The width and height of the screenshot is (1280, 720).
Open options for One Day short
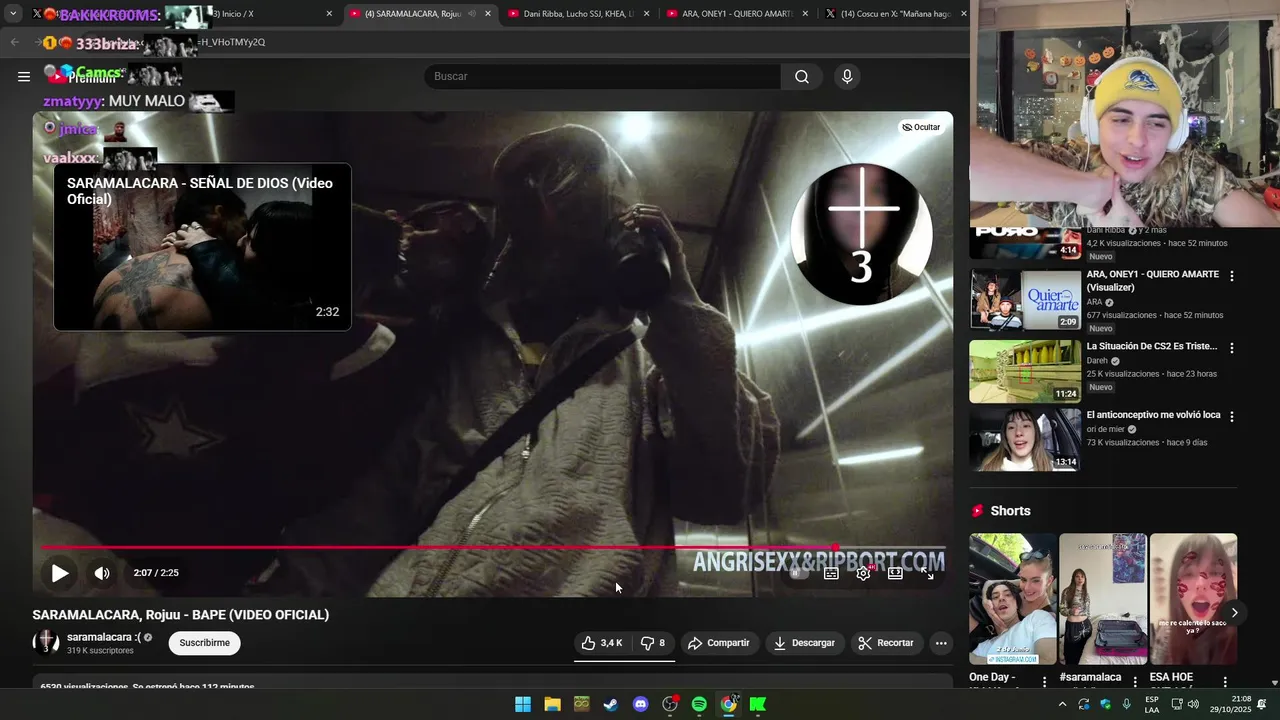click(1045, 682)
